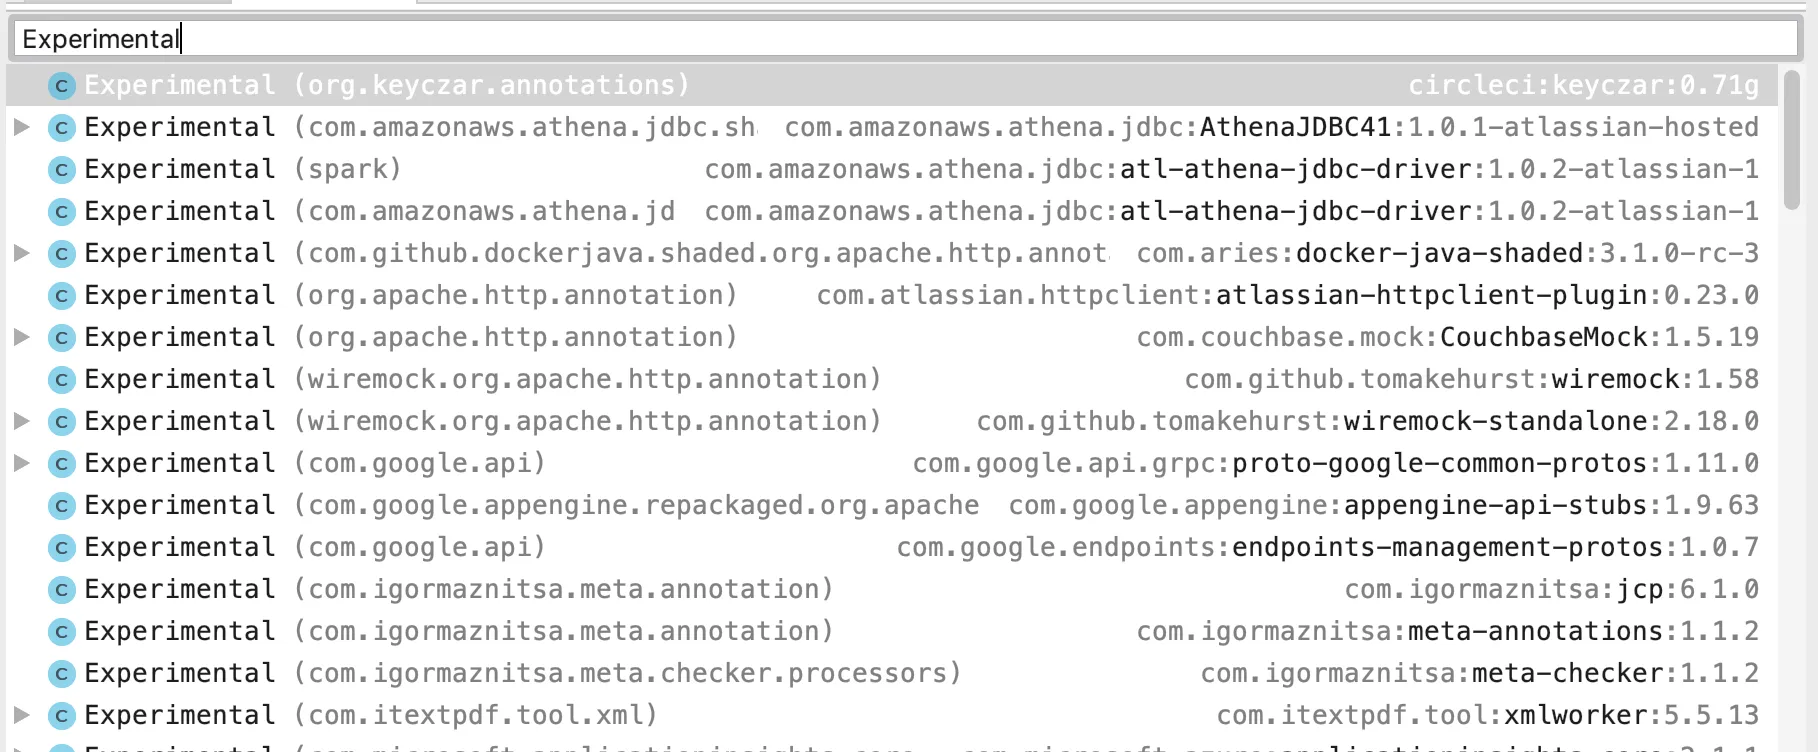Expand the proto-google-common-protos result entry
The height and width of the screenshot is (752, 1818).
point(21,463)
